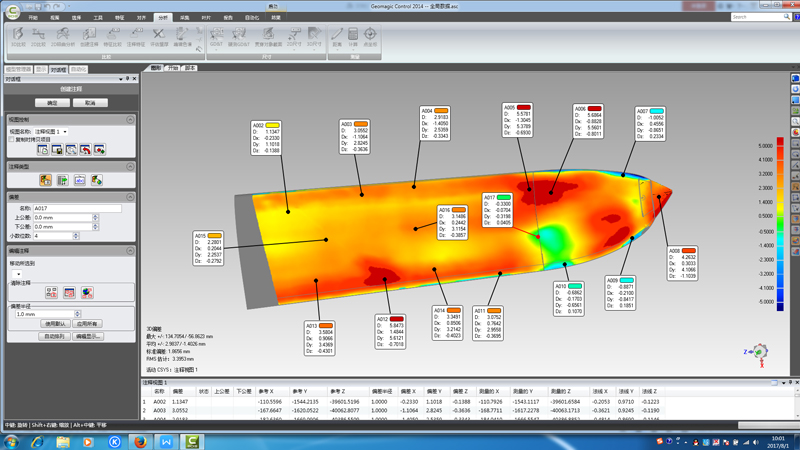This screenshot has width=800, height=450.
Task: Open the 计算 (Calculate) tool icon
Action: 353,36
